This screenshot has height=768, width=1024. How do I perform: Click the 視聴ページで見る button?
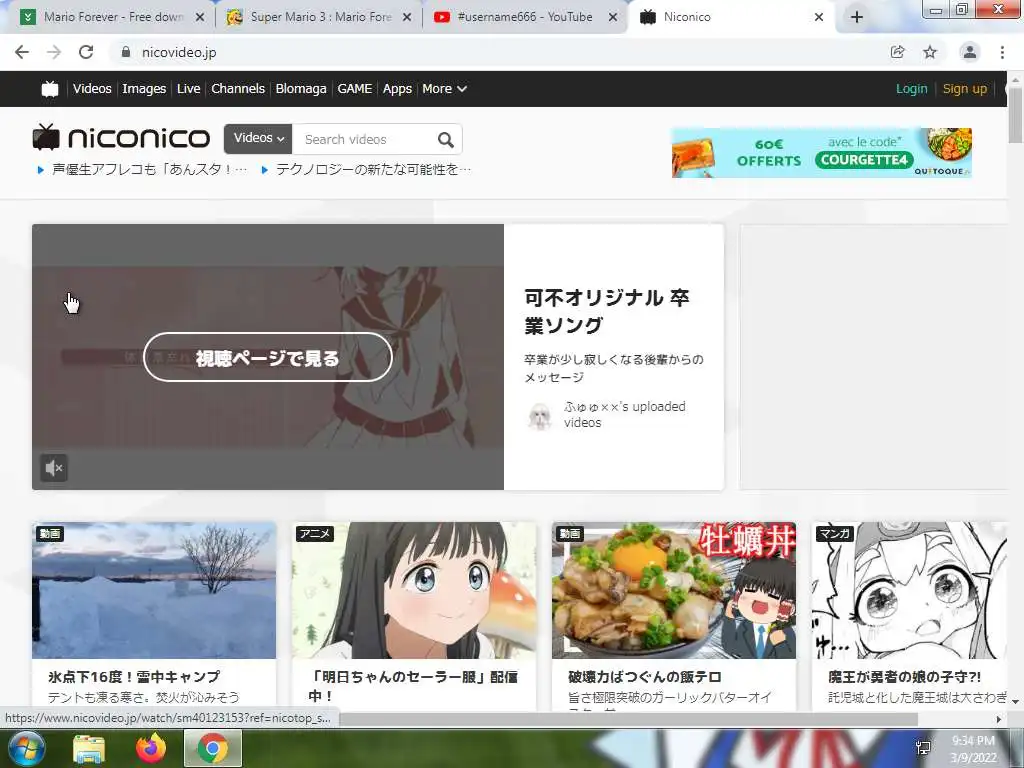268,357
